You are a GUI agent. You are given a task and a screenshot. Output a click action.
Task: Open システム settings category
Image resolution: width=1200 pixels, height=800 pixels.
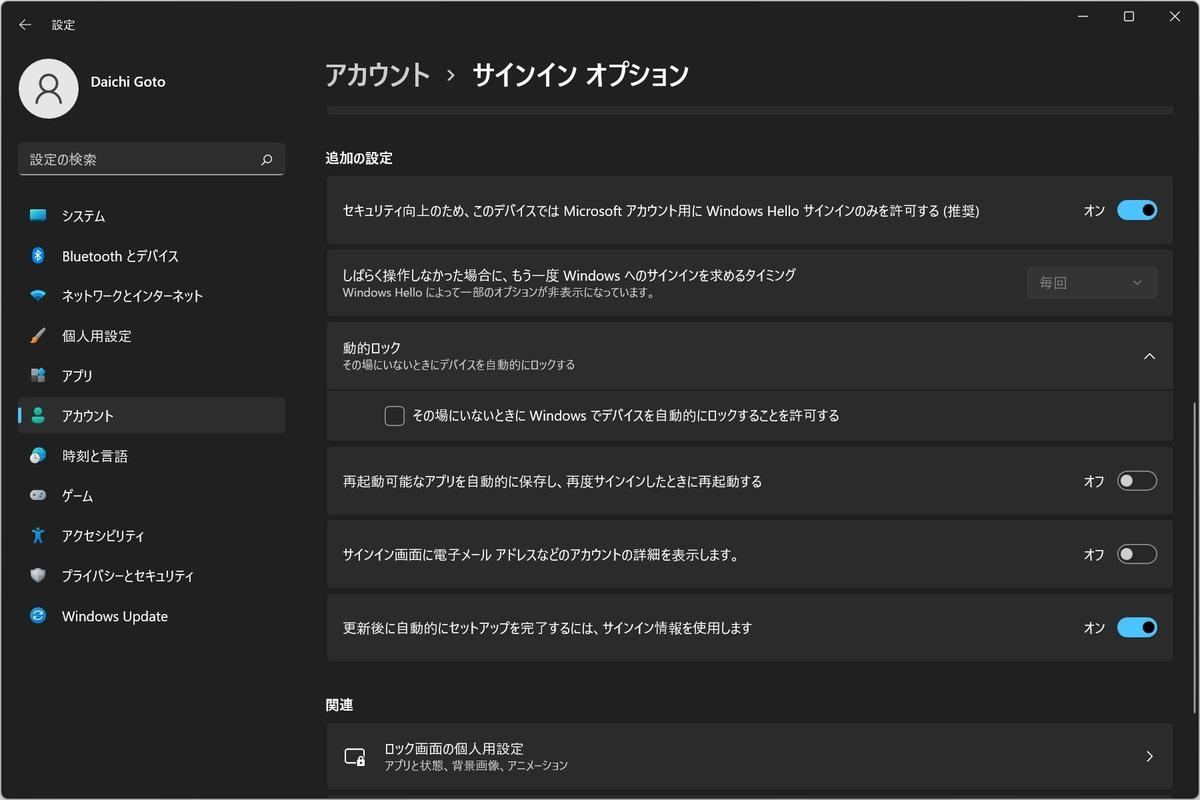click(x=152, y=216)
